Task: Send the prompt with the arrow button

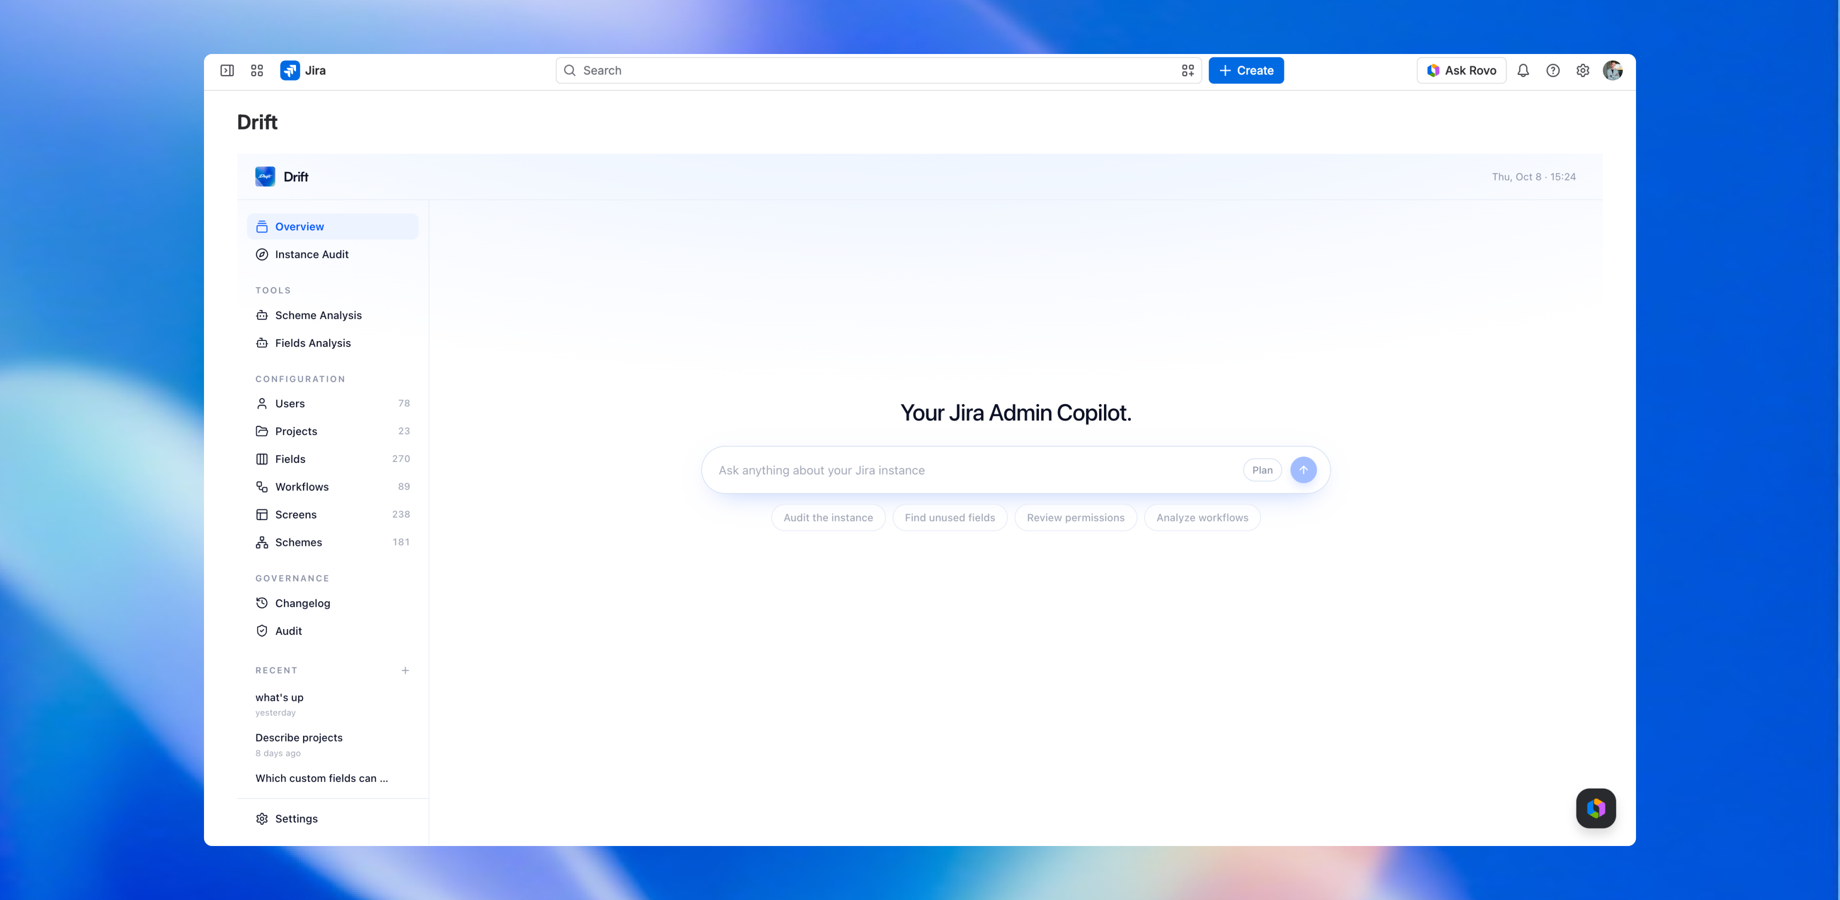Action: pos(1303,470)
